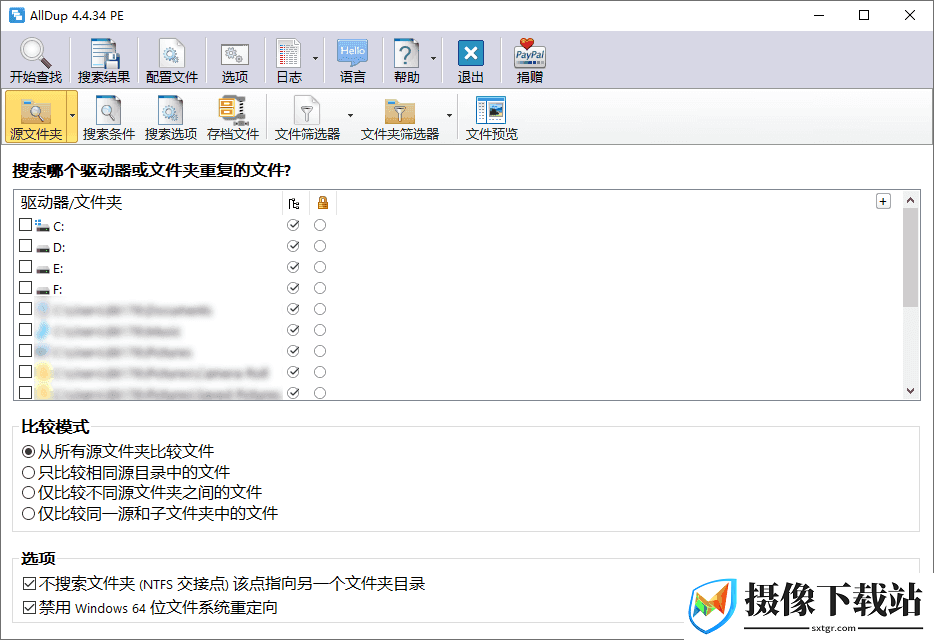Expand the 帮助 dropdown arrow

pyautogui.click(x=433, y=58)
